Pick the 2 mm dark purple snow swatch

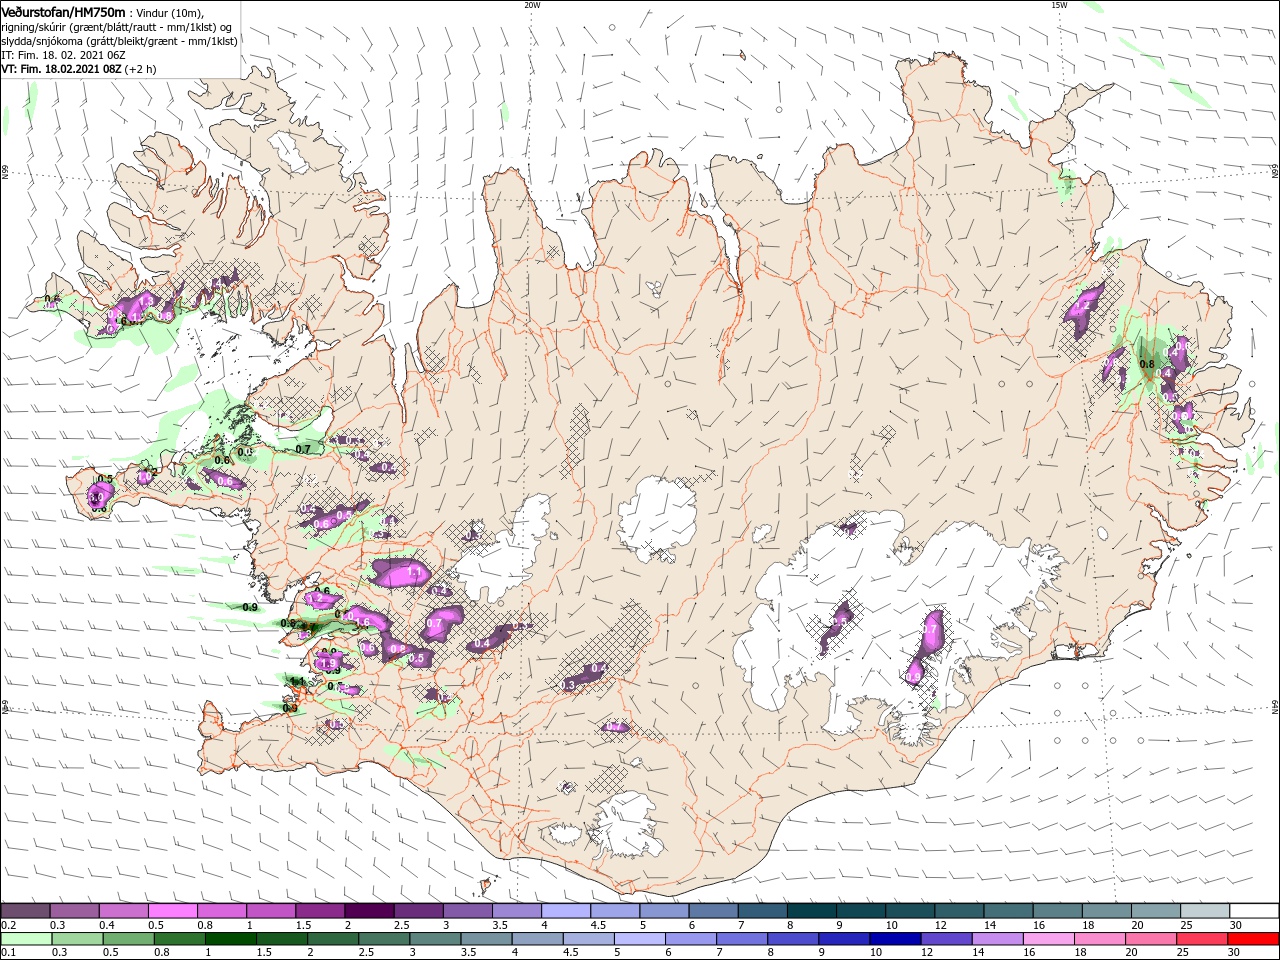coord(368,911)
